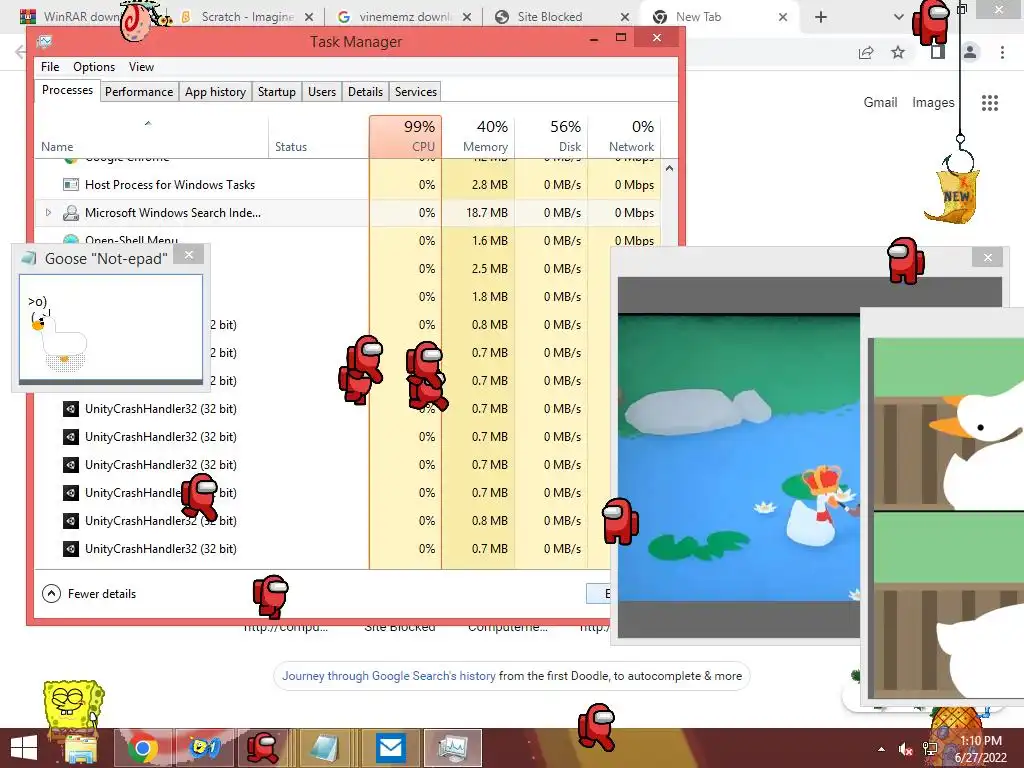Open the Google Images link
This screenshot has height=768, width=1024.
(933, 102)
